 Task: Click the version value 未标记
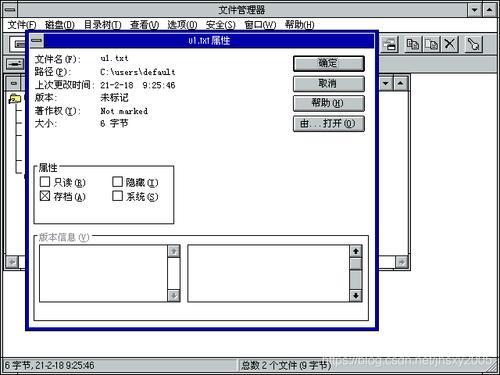coord(114,98)
